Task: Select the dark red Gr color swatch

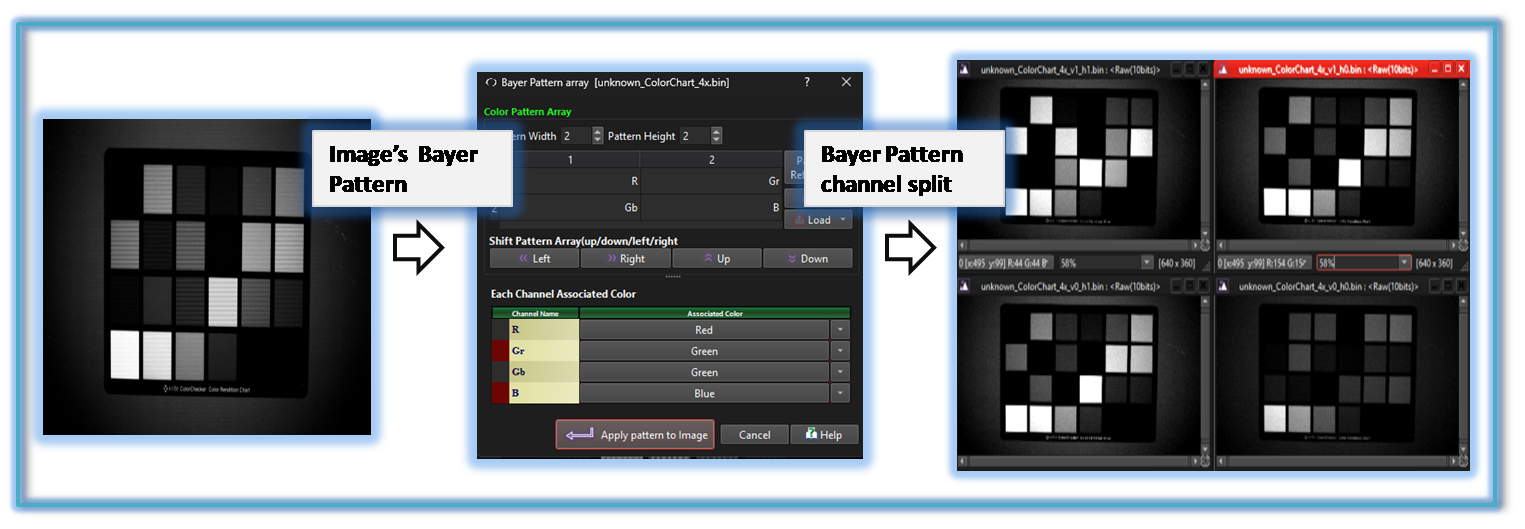Action: tap(499, 351)
